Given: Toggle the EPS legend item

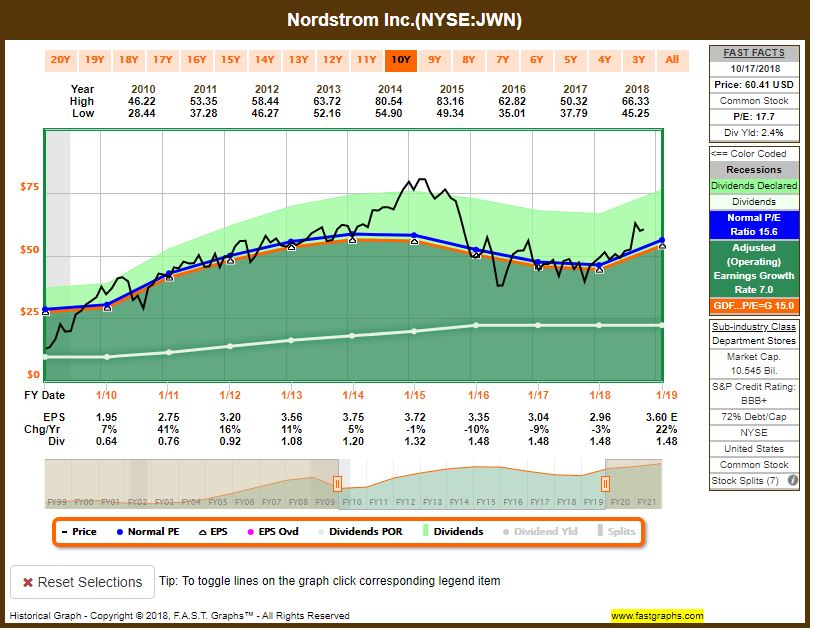Looking at the screenshot, I should [213, 531].
